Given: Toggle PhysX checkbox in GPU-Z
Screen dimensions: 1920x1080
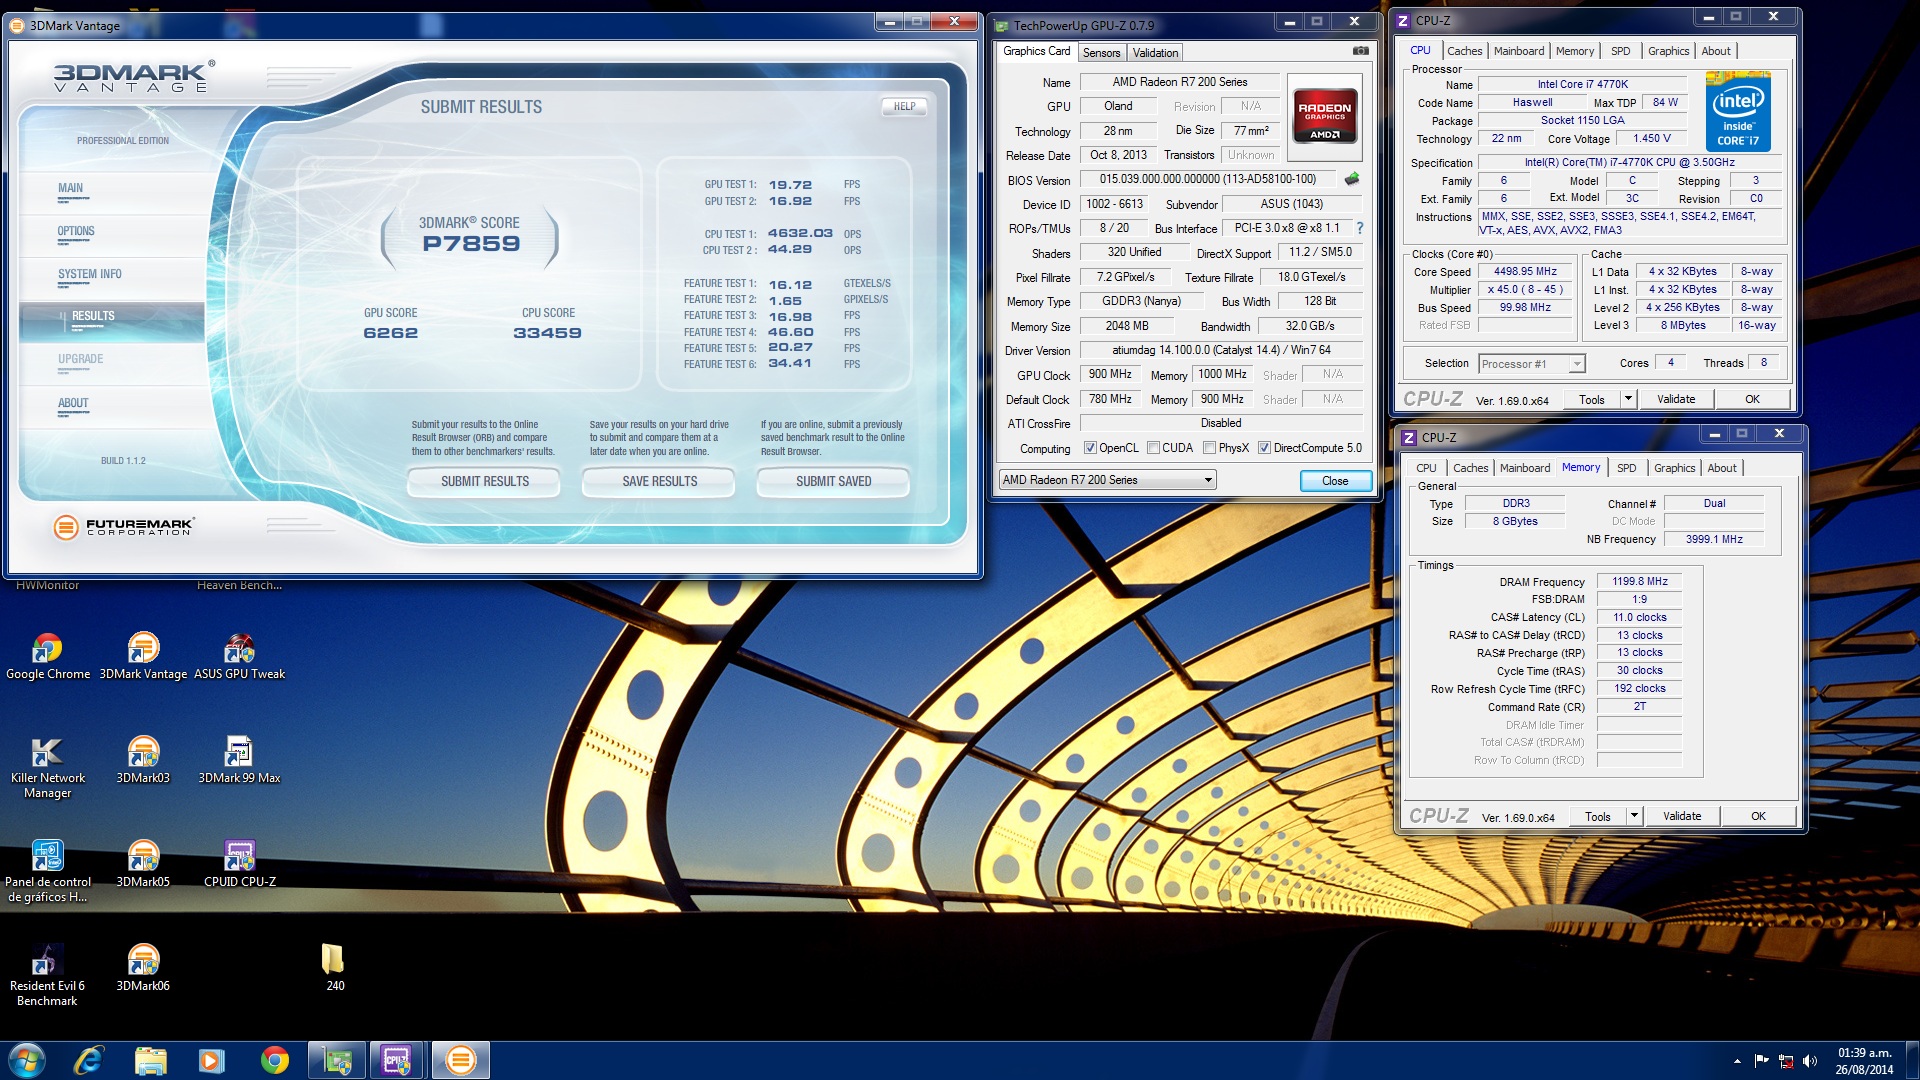Looking at the screenshot, I should pos(1209,448).
